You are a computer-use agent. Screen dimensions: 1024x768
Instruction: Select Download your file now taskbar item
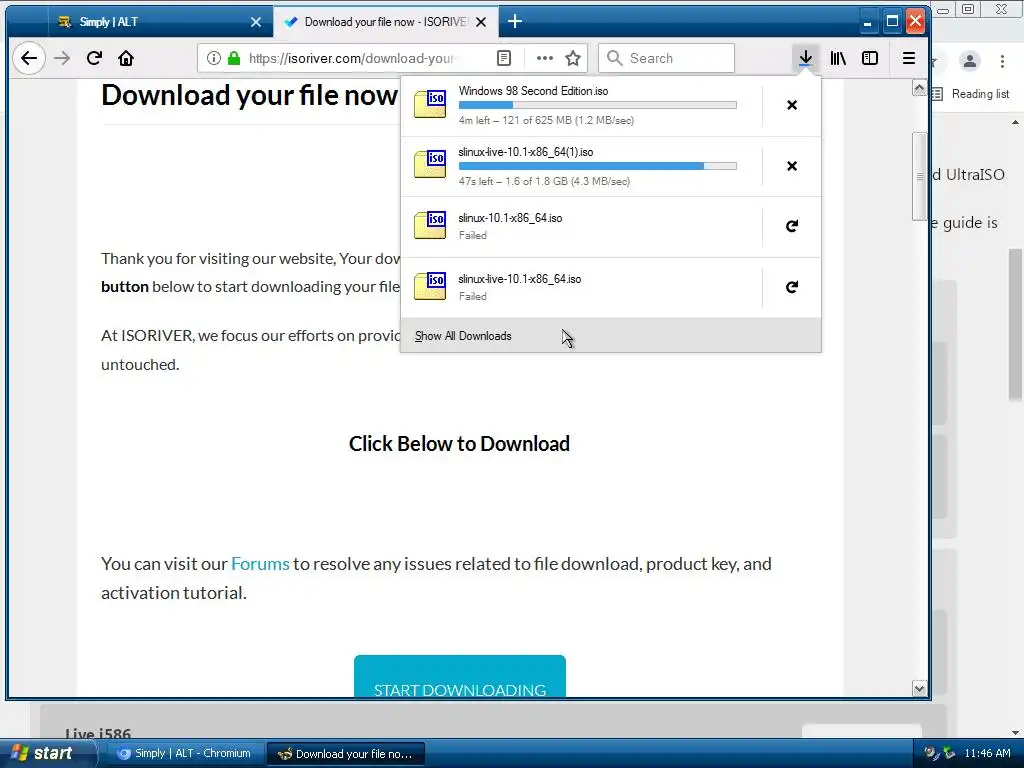click(346, 754)
